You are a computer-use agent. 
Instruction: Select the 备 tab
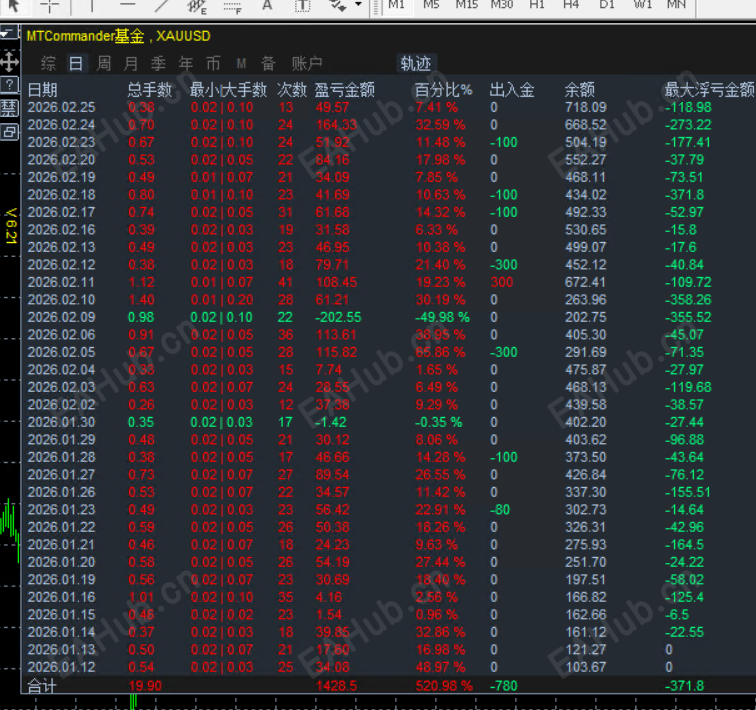click(268, 63)
